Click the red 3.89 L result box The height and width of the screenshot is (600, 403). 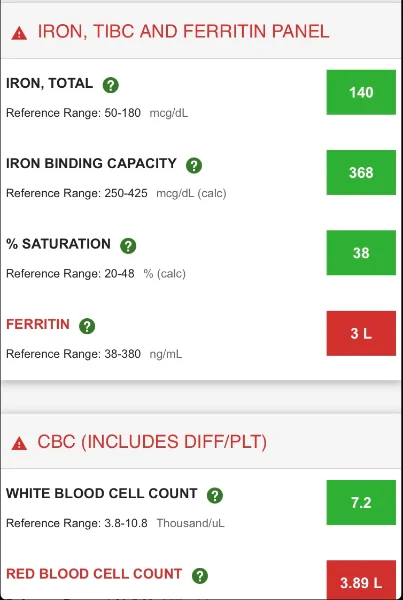click(x=361, y=580)
